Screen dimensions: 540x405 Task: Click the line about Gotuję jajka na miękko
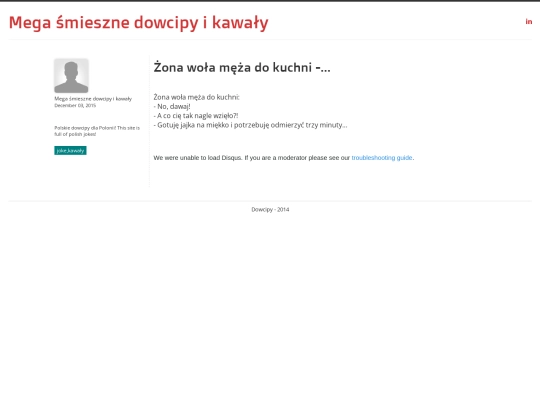coord(250,125)
